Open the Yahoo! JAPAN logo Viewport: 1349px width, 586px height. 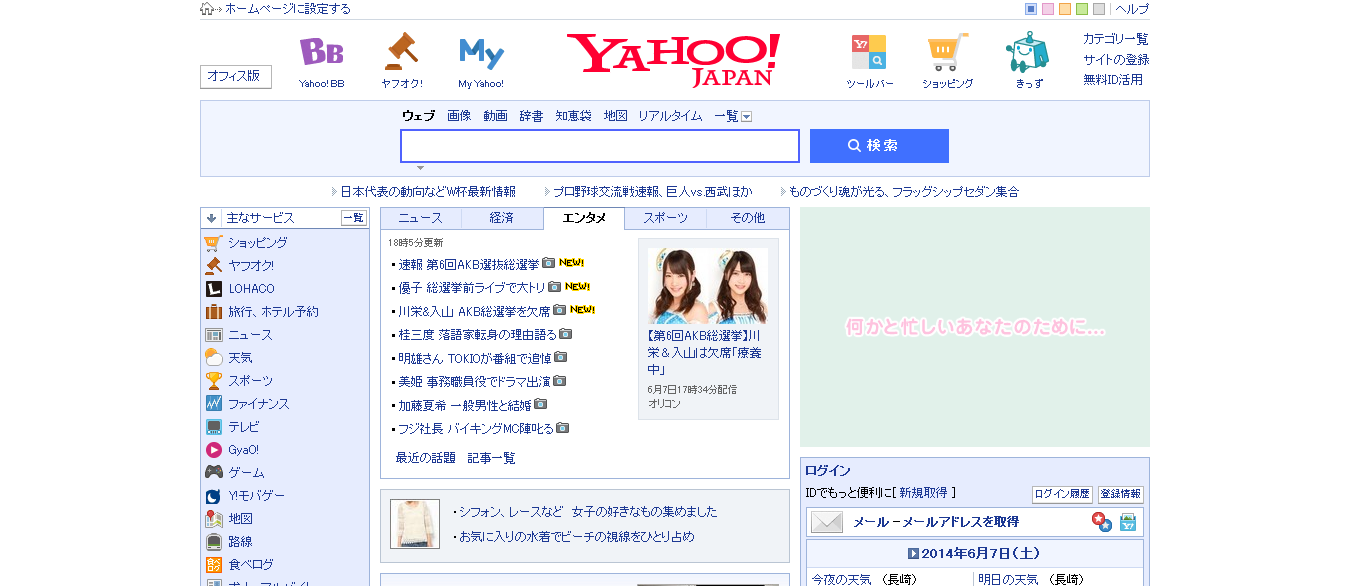[x=673, y=59]
